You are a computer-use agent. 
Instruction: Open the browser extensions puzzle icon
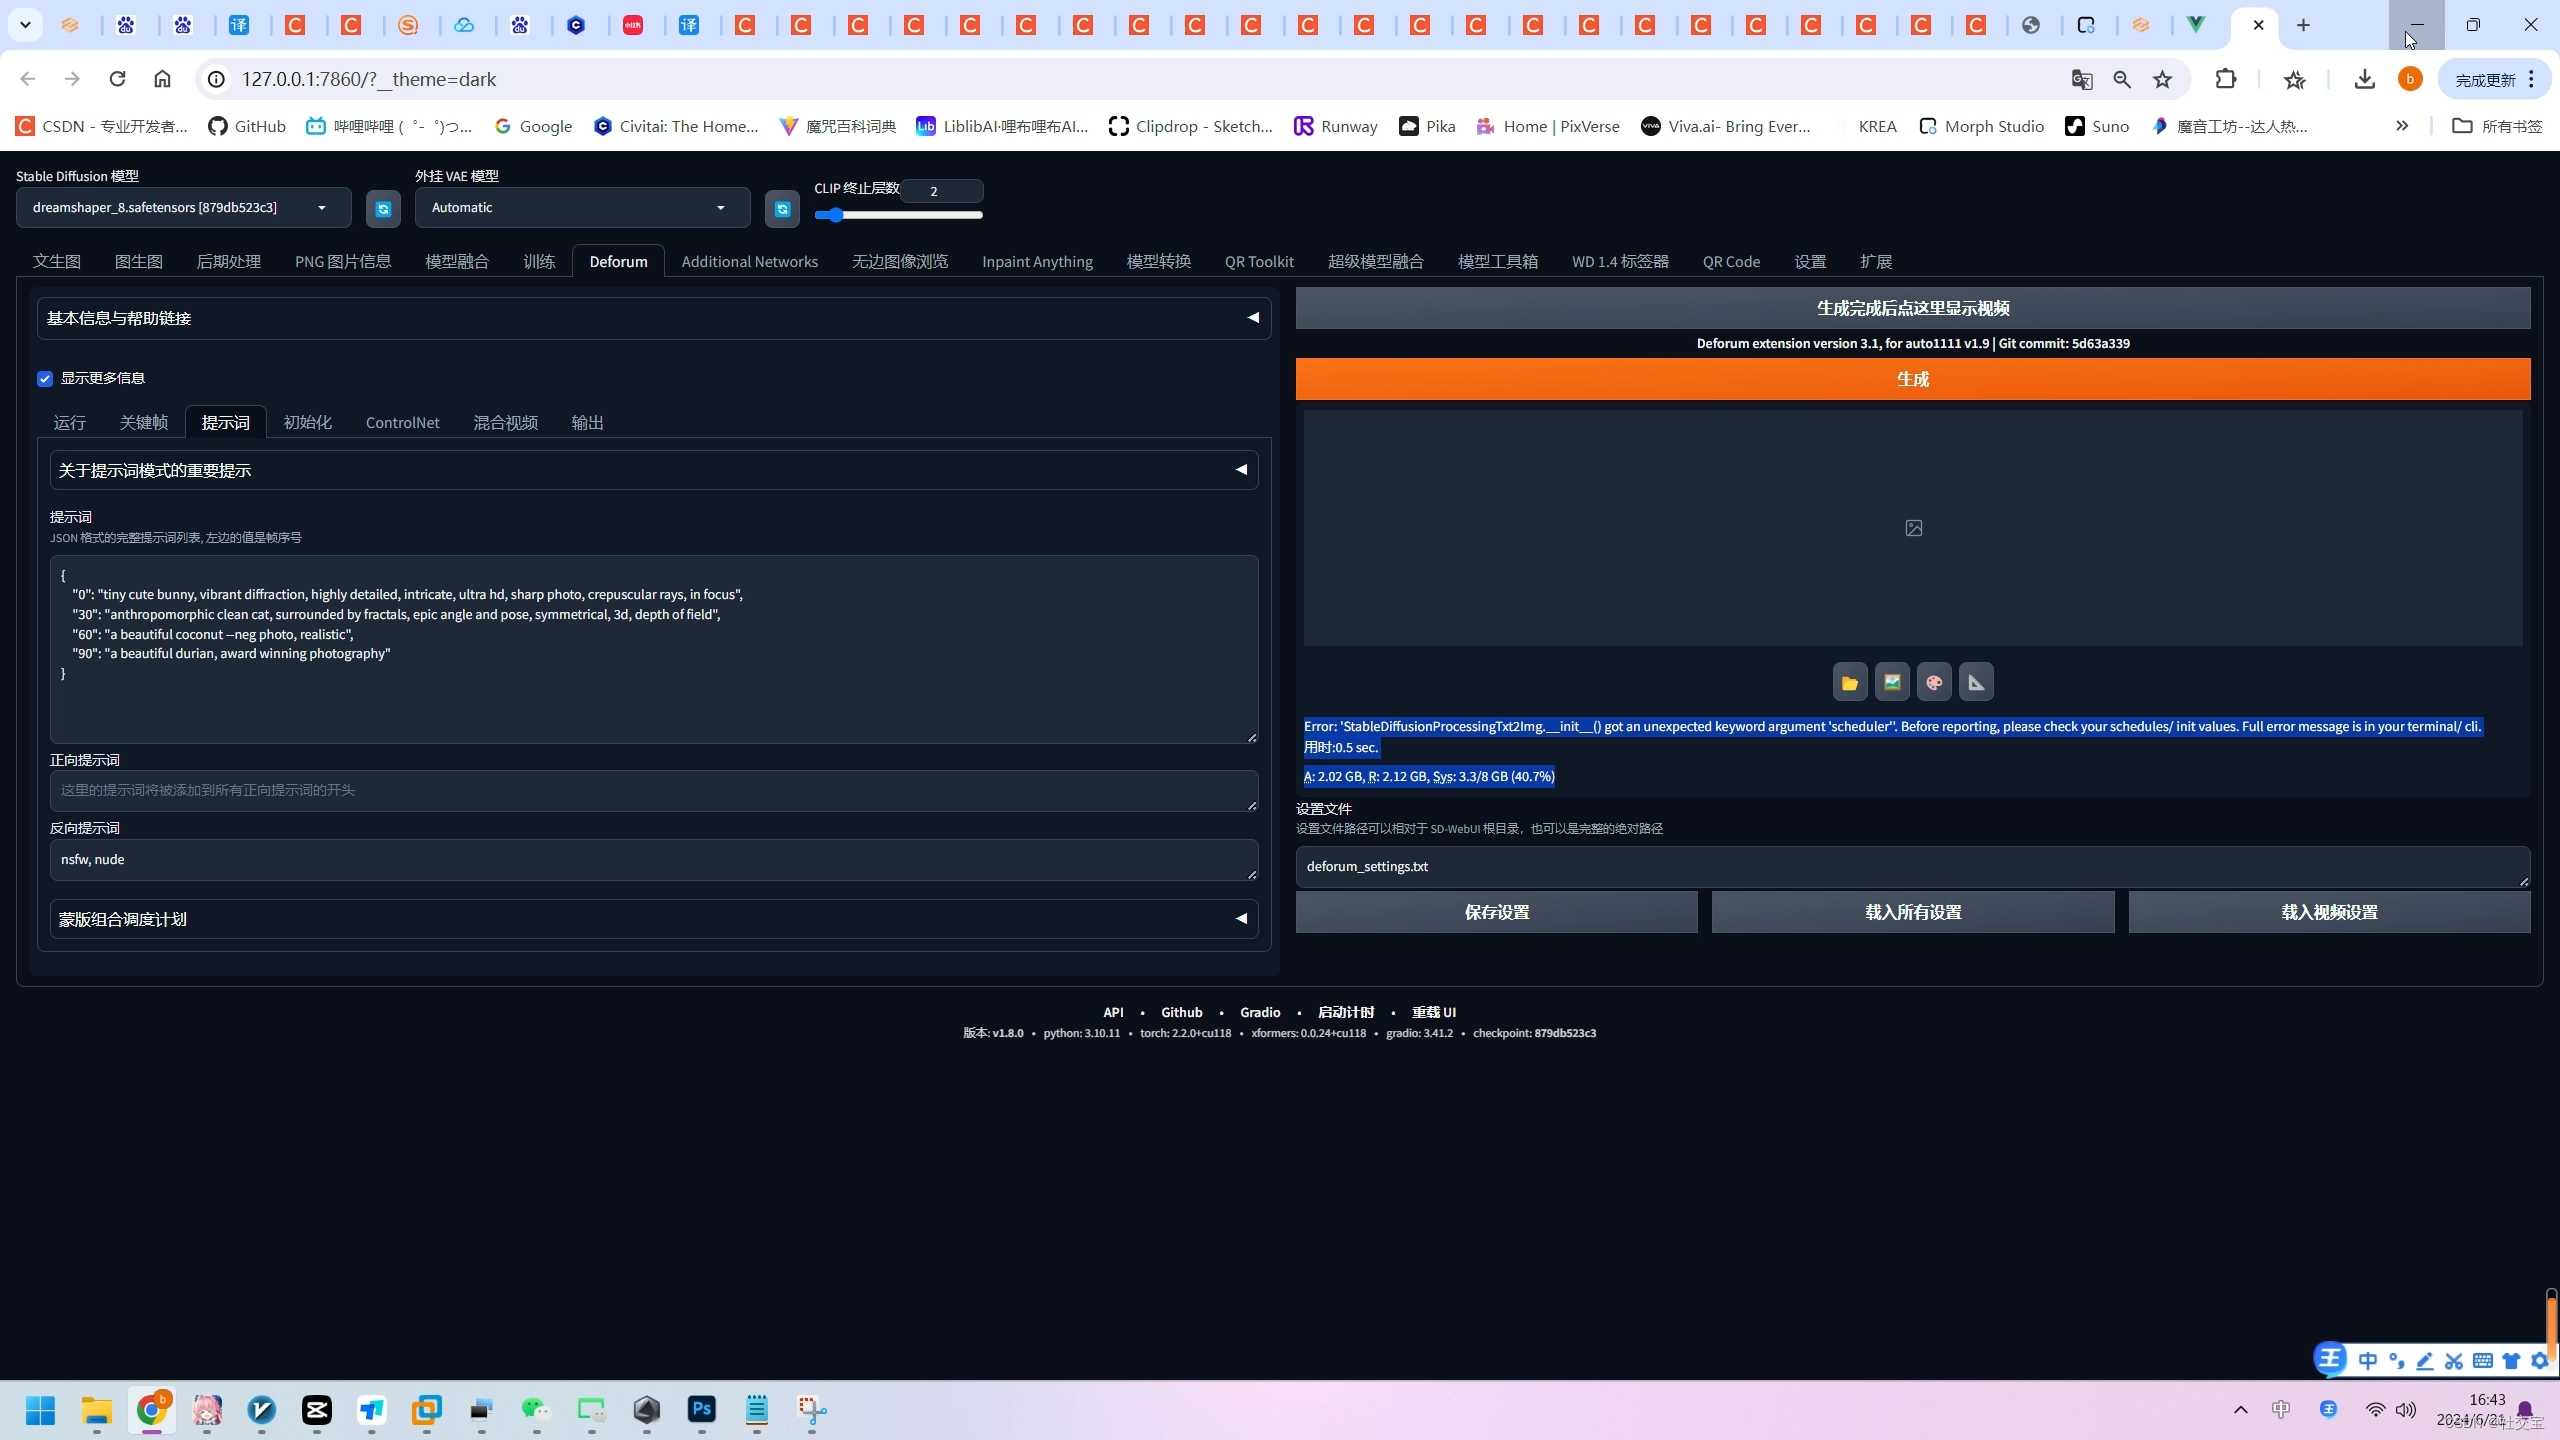coord(2226,80)
